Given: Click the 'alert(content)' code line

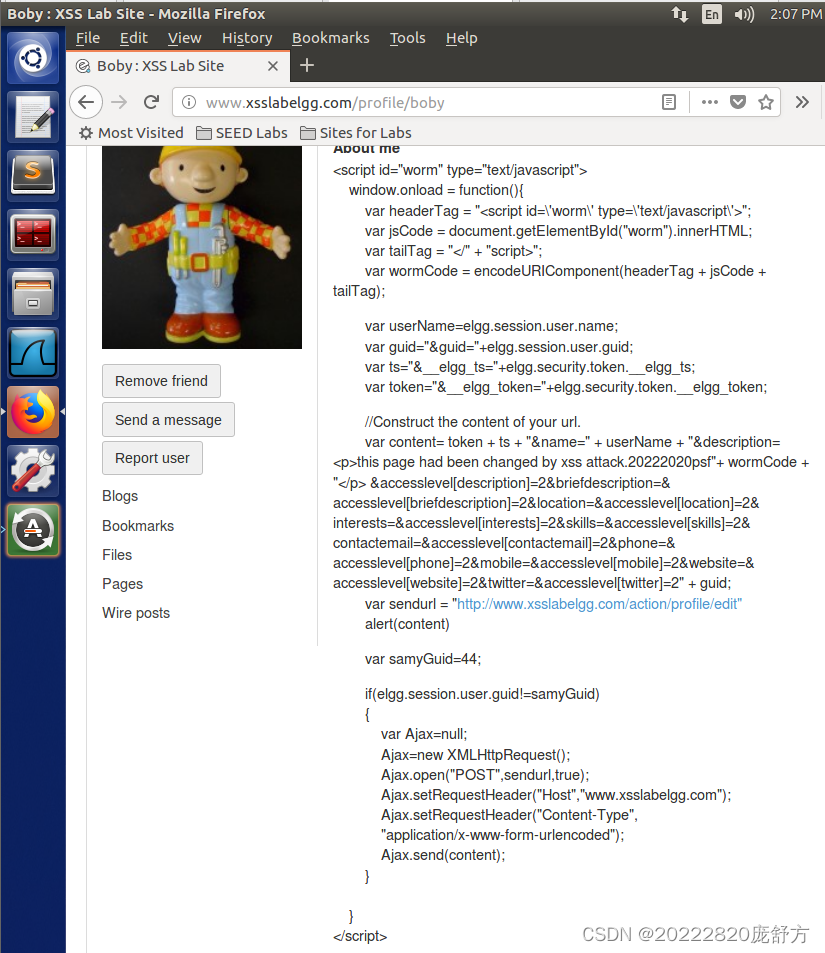Looking at the screenshot, I should tap(407, 624).
